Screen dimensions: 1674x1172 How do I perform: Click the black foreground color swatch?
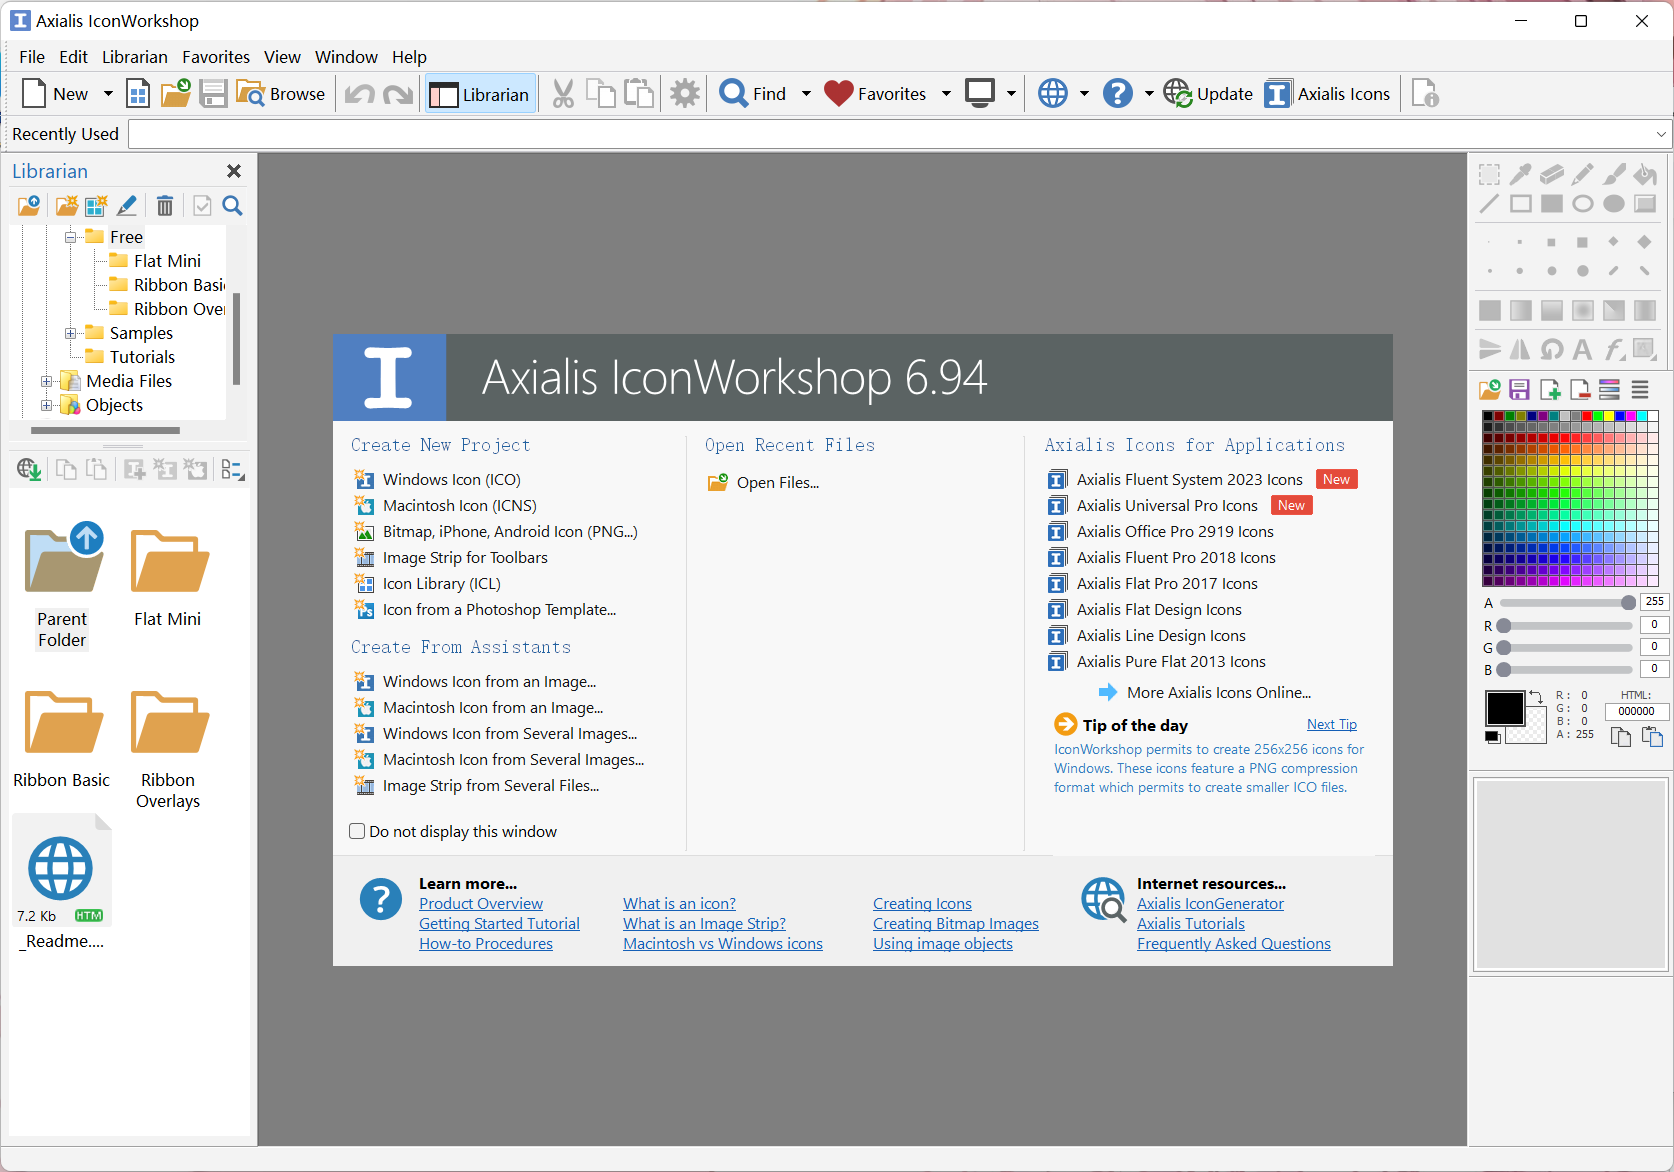click(x=1504, y=708)
